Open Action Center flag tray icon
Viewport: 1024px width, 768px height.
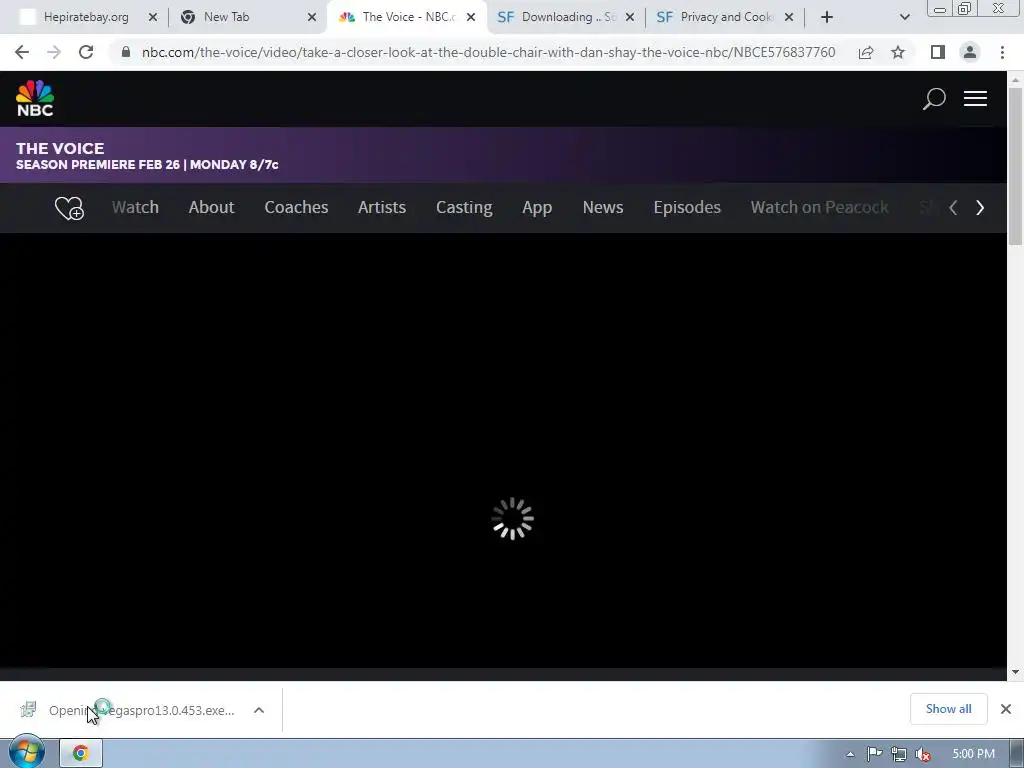click(874, 754)
